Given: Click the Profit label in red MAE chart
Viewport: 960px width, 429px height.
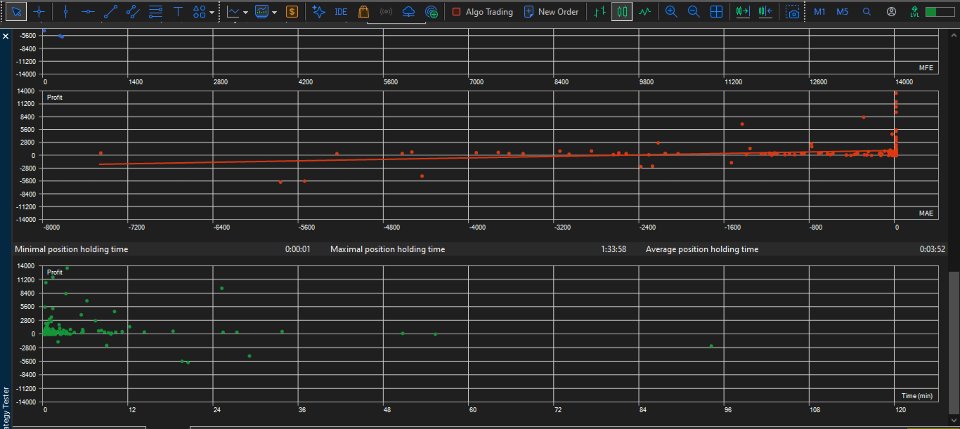Looking at the screenshot, I should click(54, 97).
